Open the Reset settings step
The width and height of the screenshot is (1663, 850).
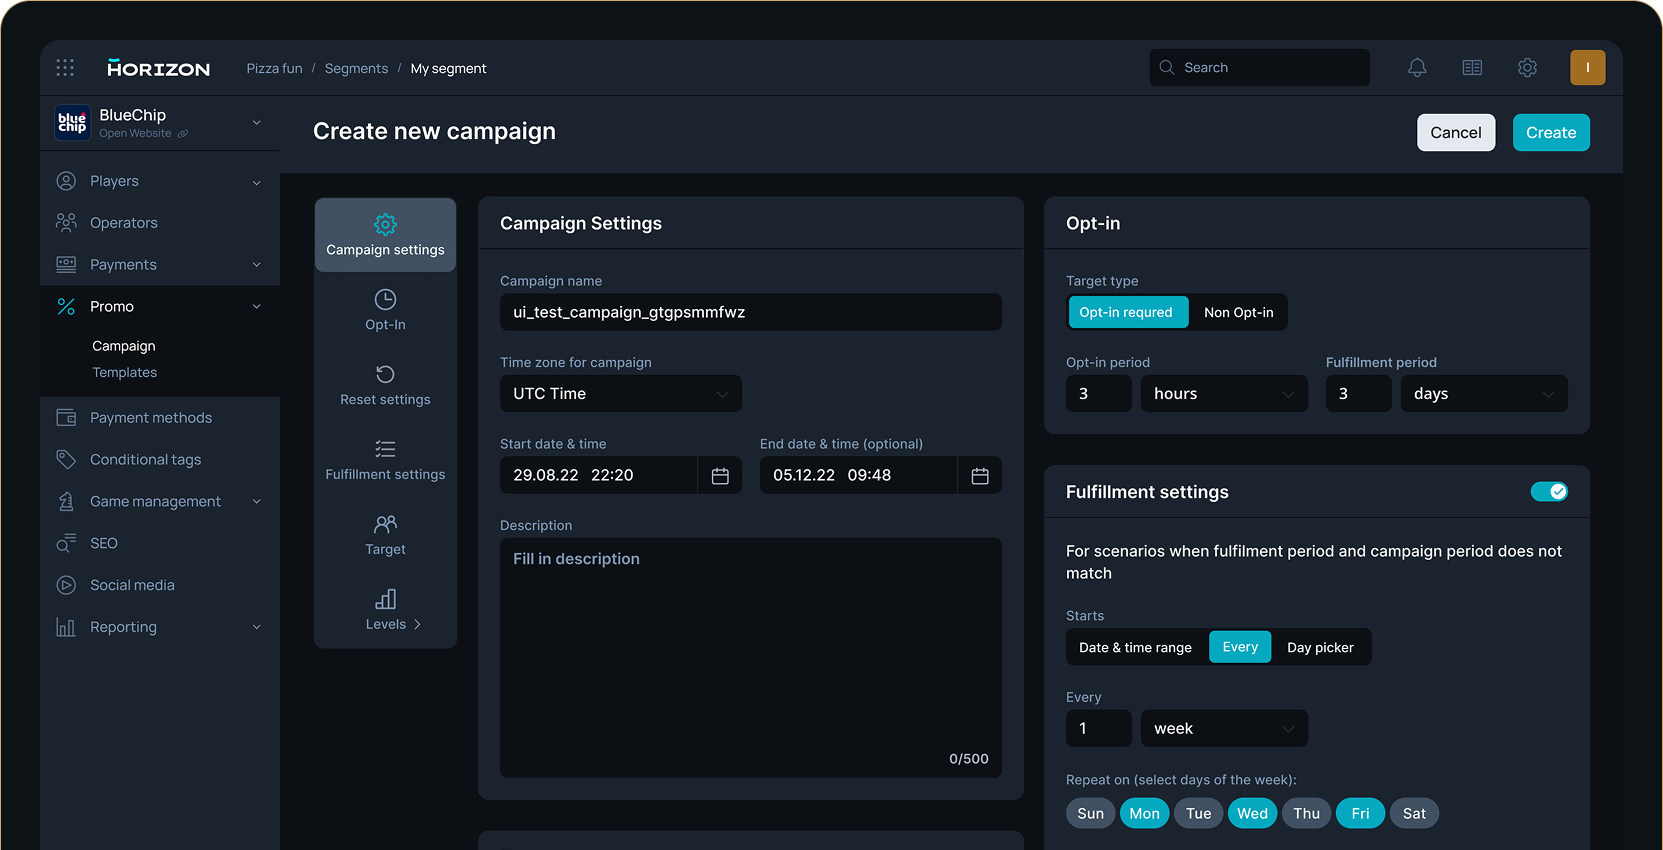tap(385, 385)
